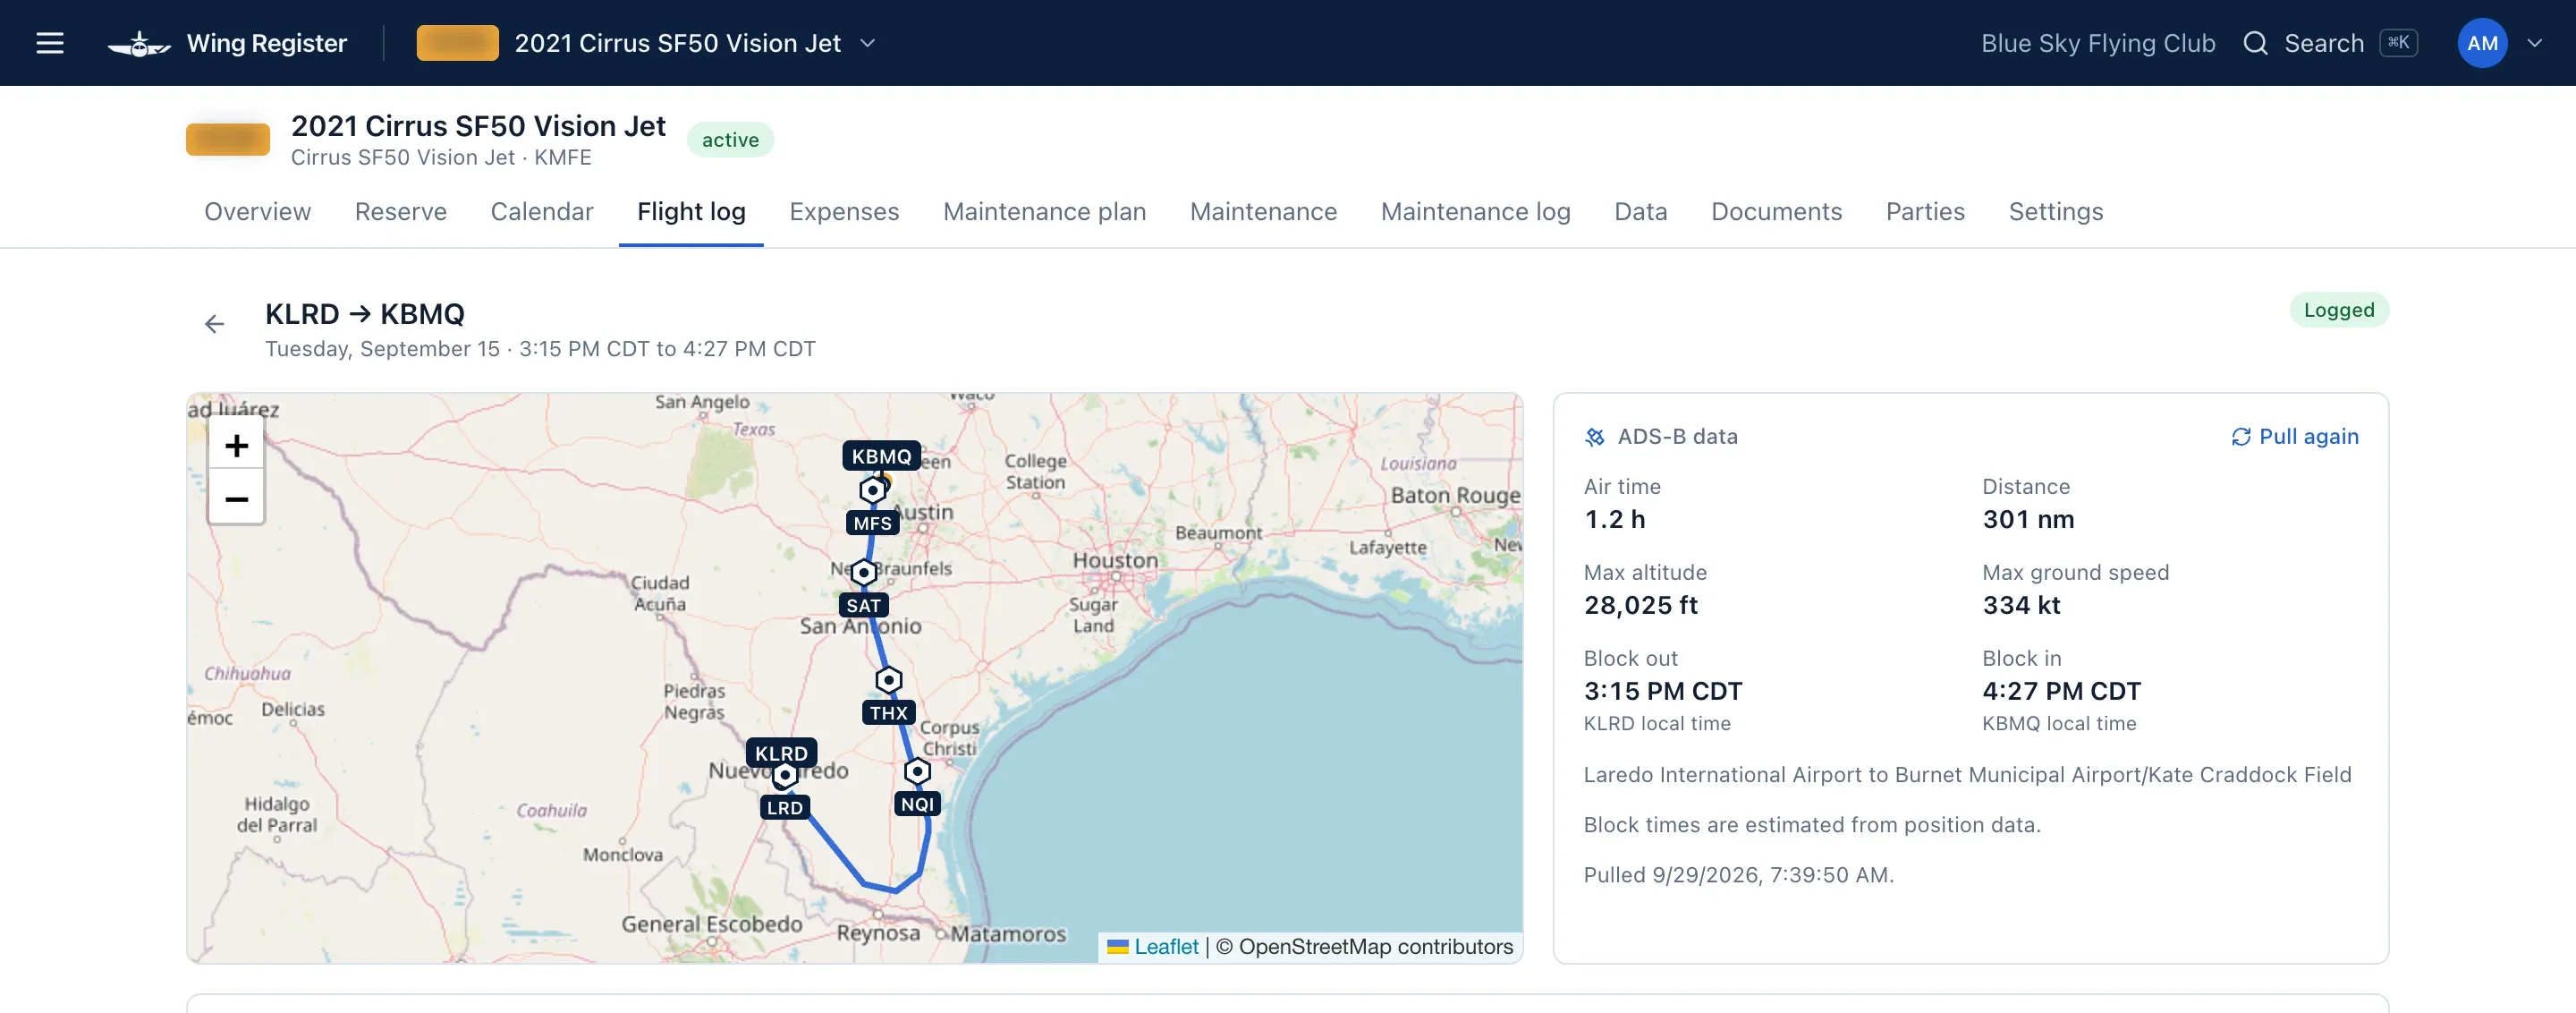2576x1013 pixels.
Task: View the Parties tab
Action: click(1925, 212)
